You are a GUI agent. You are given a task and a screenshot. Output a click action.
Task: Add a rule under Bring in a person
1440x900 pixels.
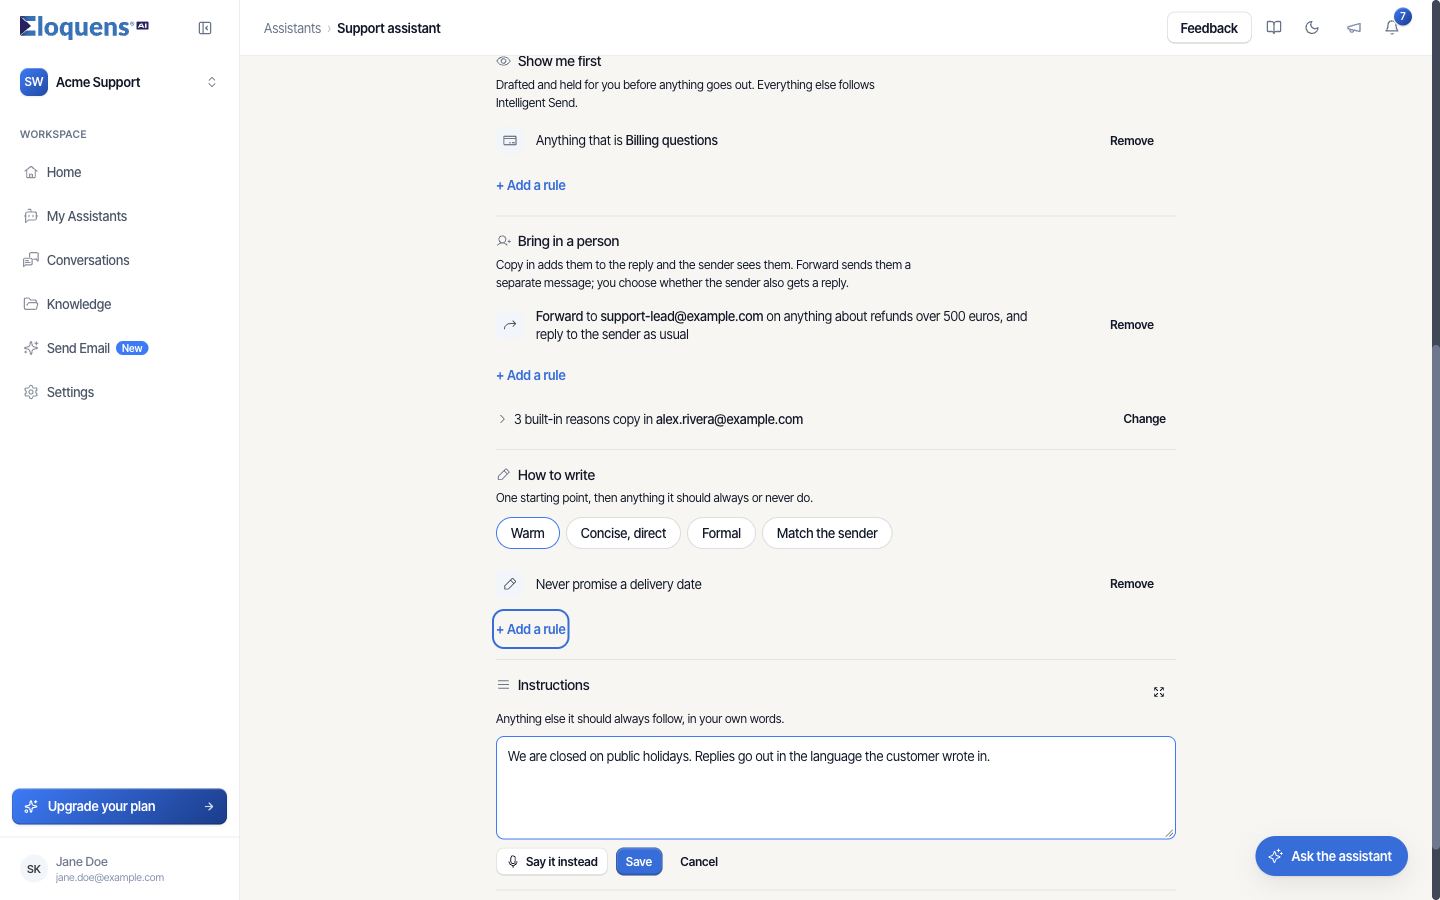click(531, 375)
